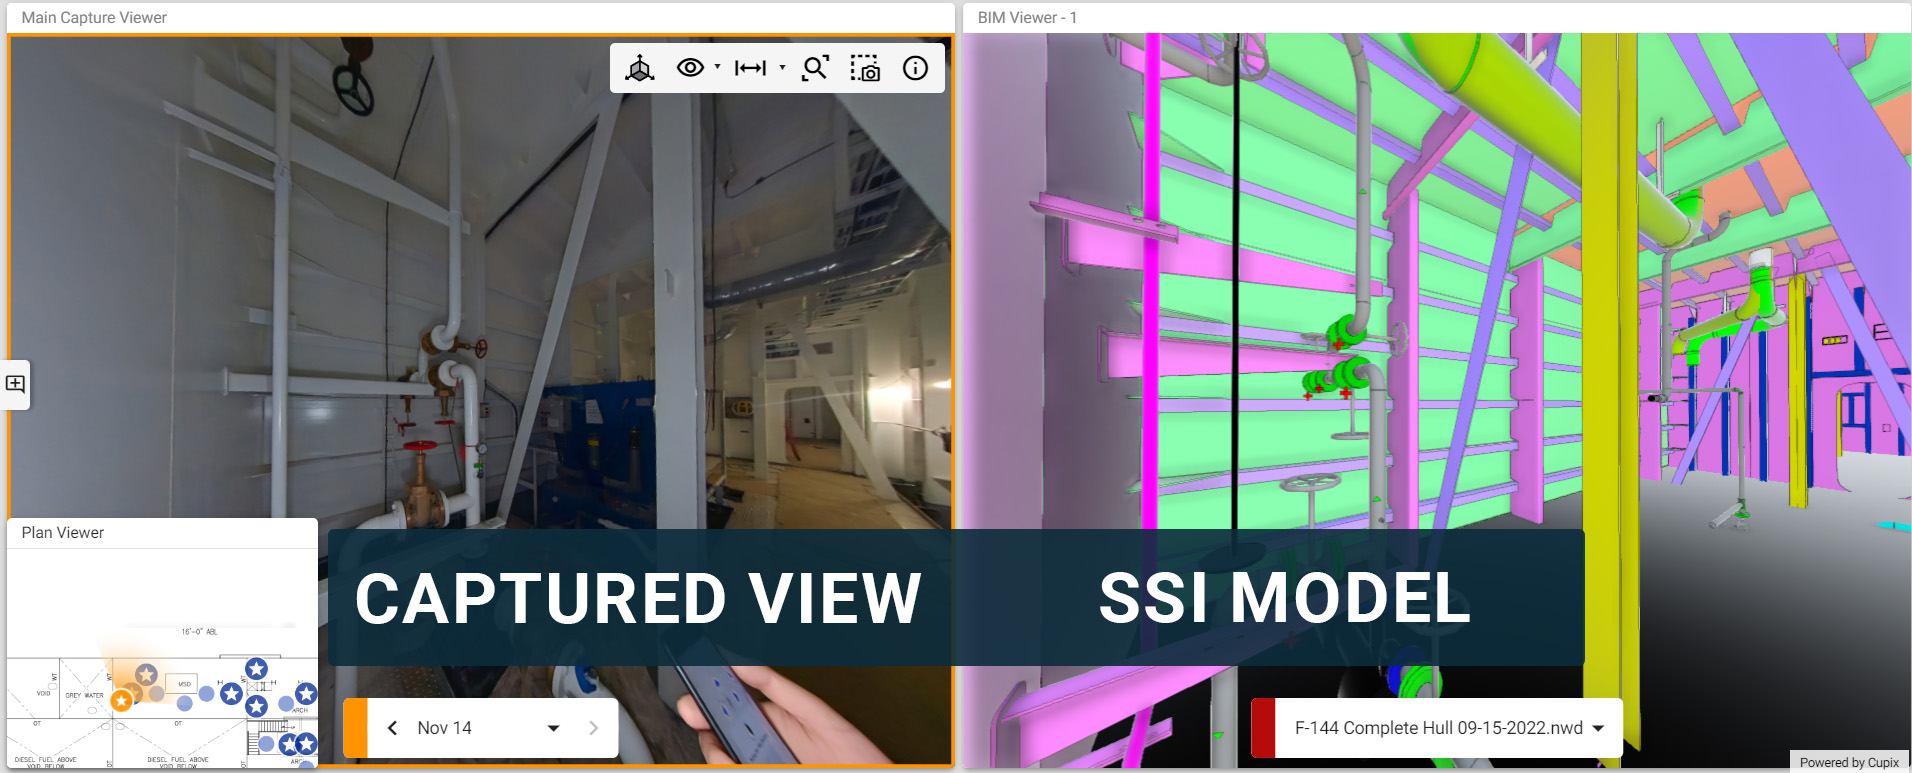Open the info circle icon
The height and width of the screenshot is (773, 1912).
pos(915,68)
